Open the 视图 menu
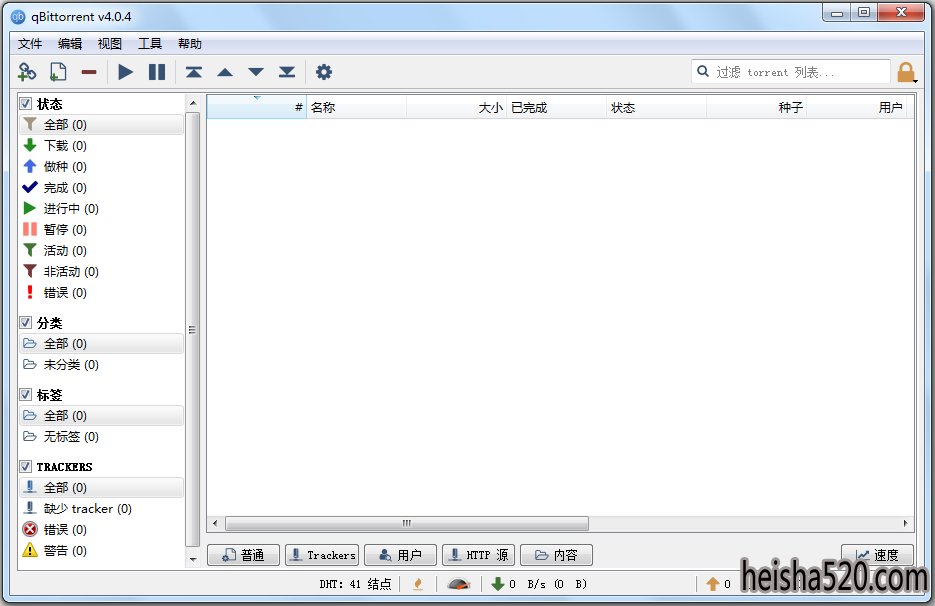 [110, 44]
